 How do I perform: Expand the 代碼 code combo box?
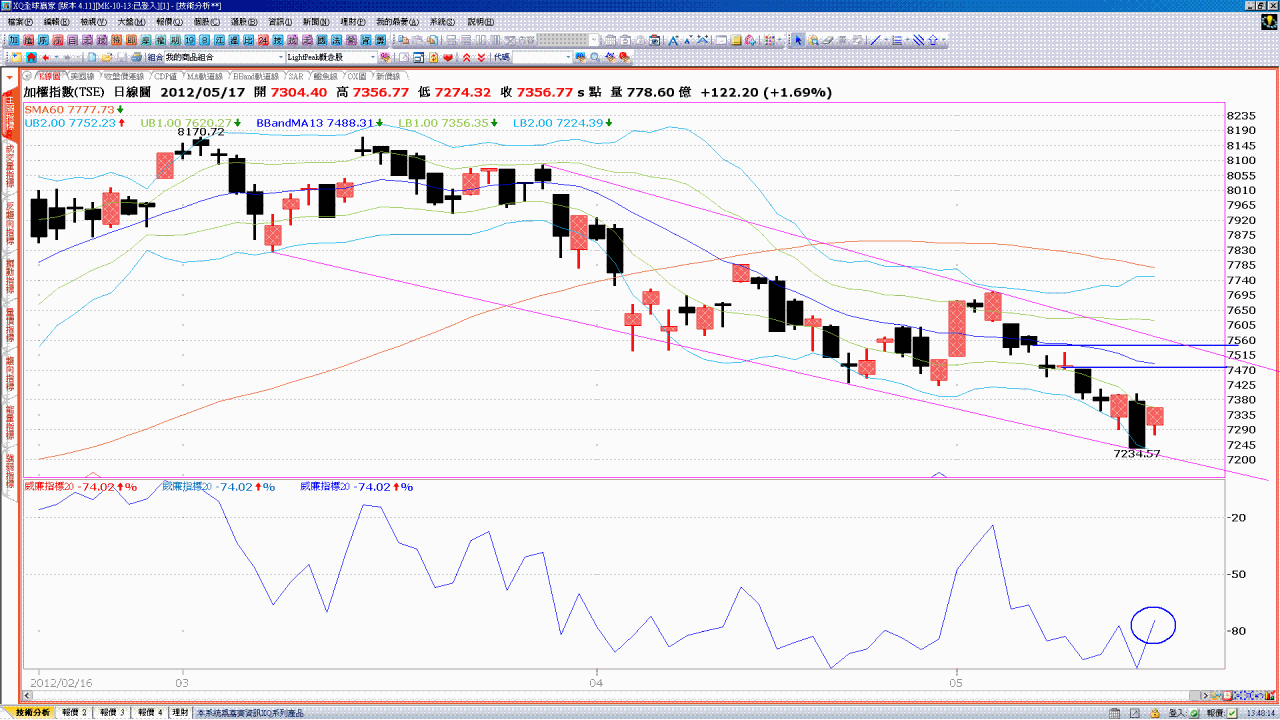pyautogui.click(x=569, y=58)
